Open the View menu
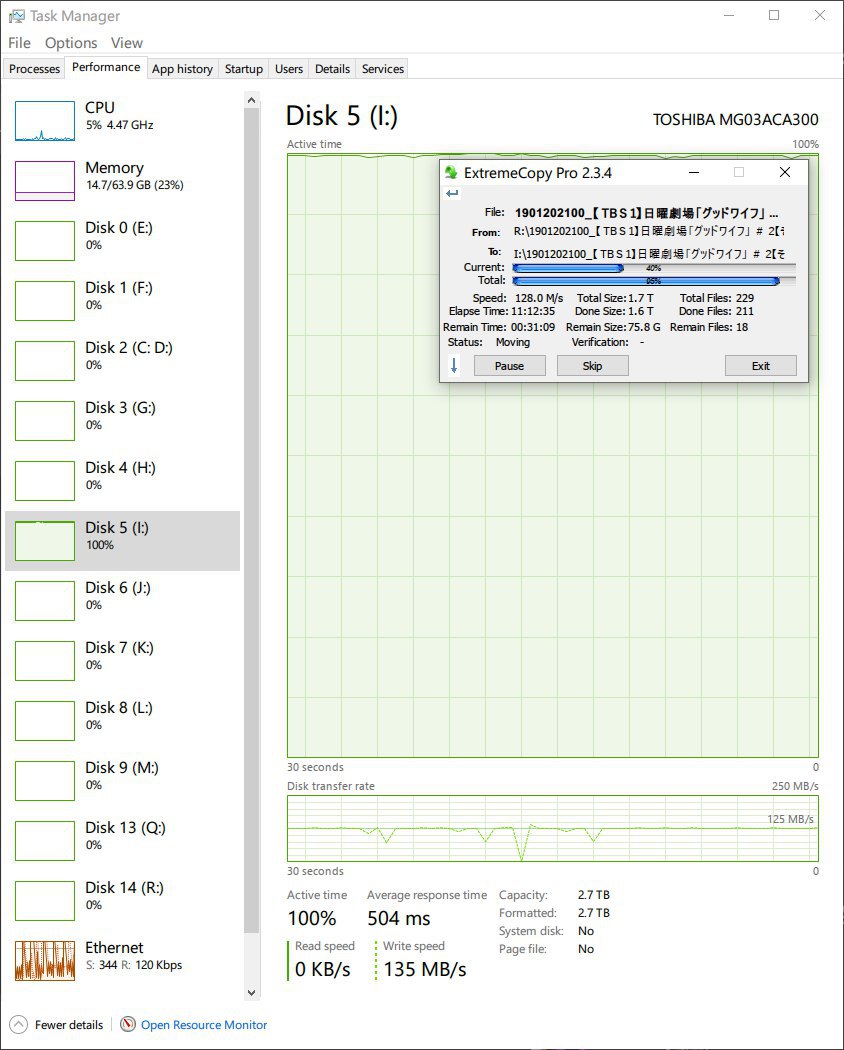 pyautogui.click(x=127, y=43)
